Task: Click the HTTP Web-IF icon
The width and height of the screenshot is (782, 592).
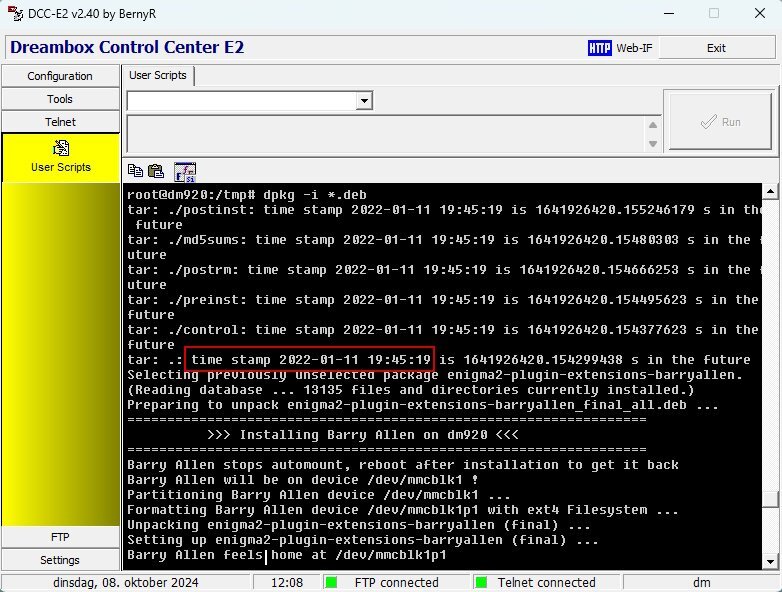Action: (x=599, y=48)
